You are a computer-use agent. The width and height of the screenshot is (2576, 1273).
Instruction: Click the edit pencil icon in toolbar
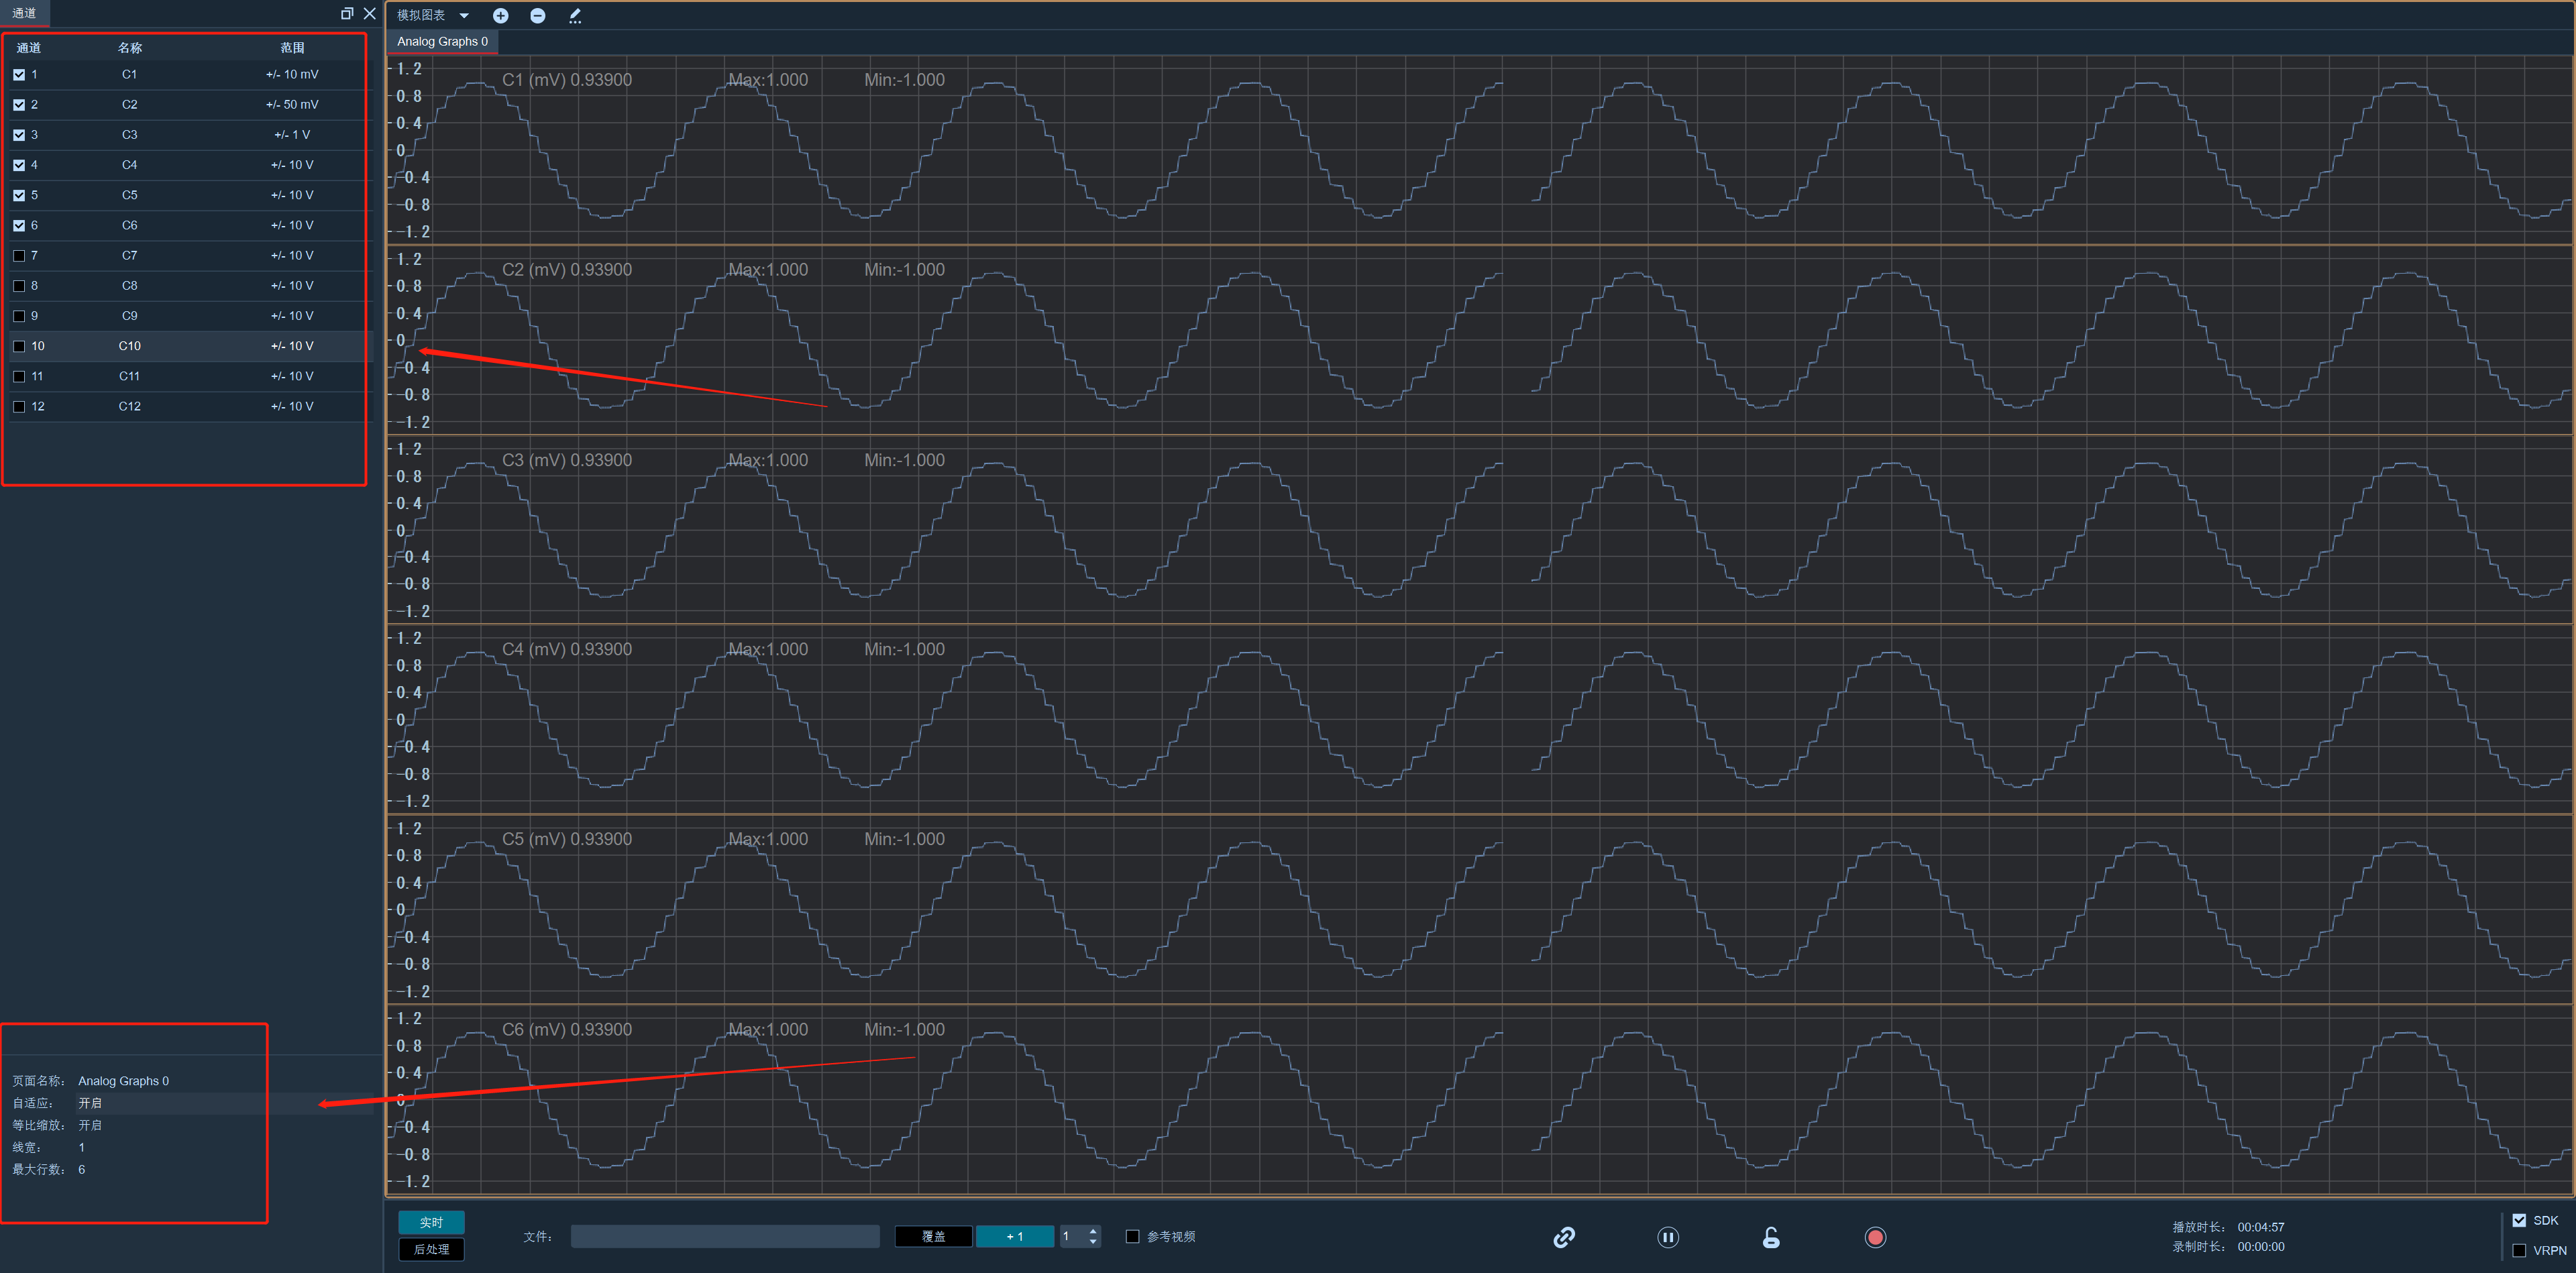tap(575, 15)
